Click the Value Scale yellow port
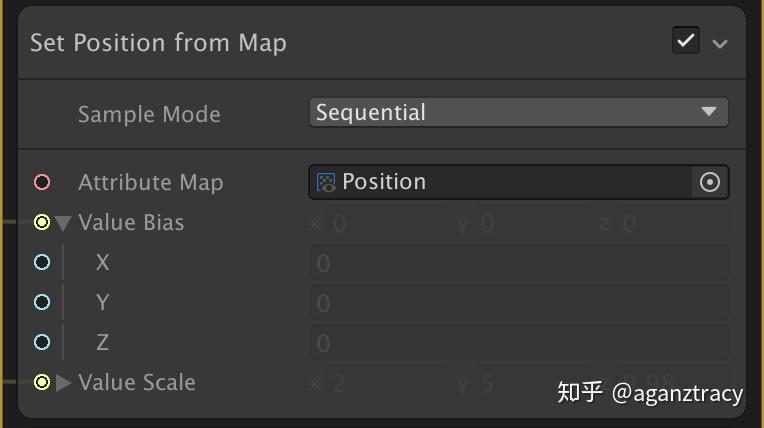 (x=42, y=382)
